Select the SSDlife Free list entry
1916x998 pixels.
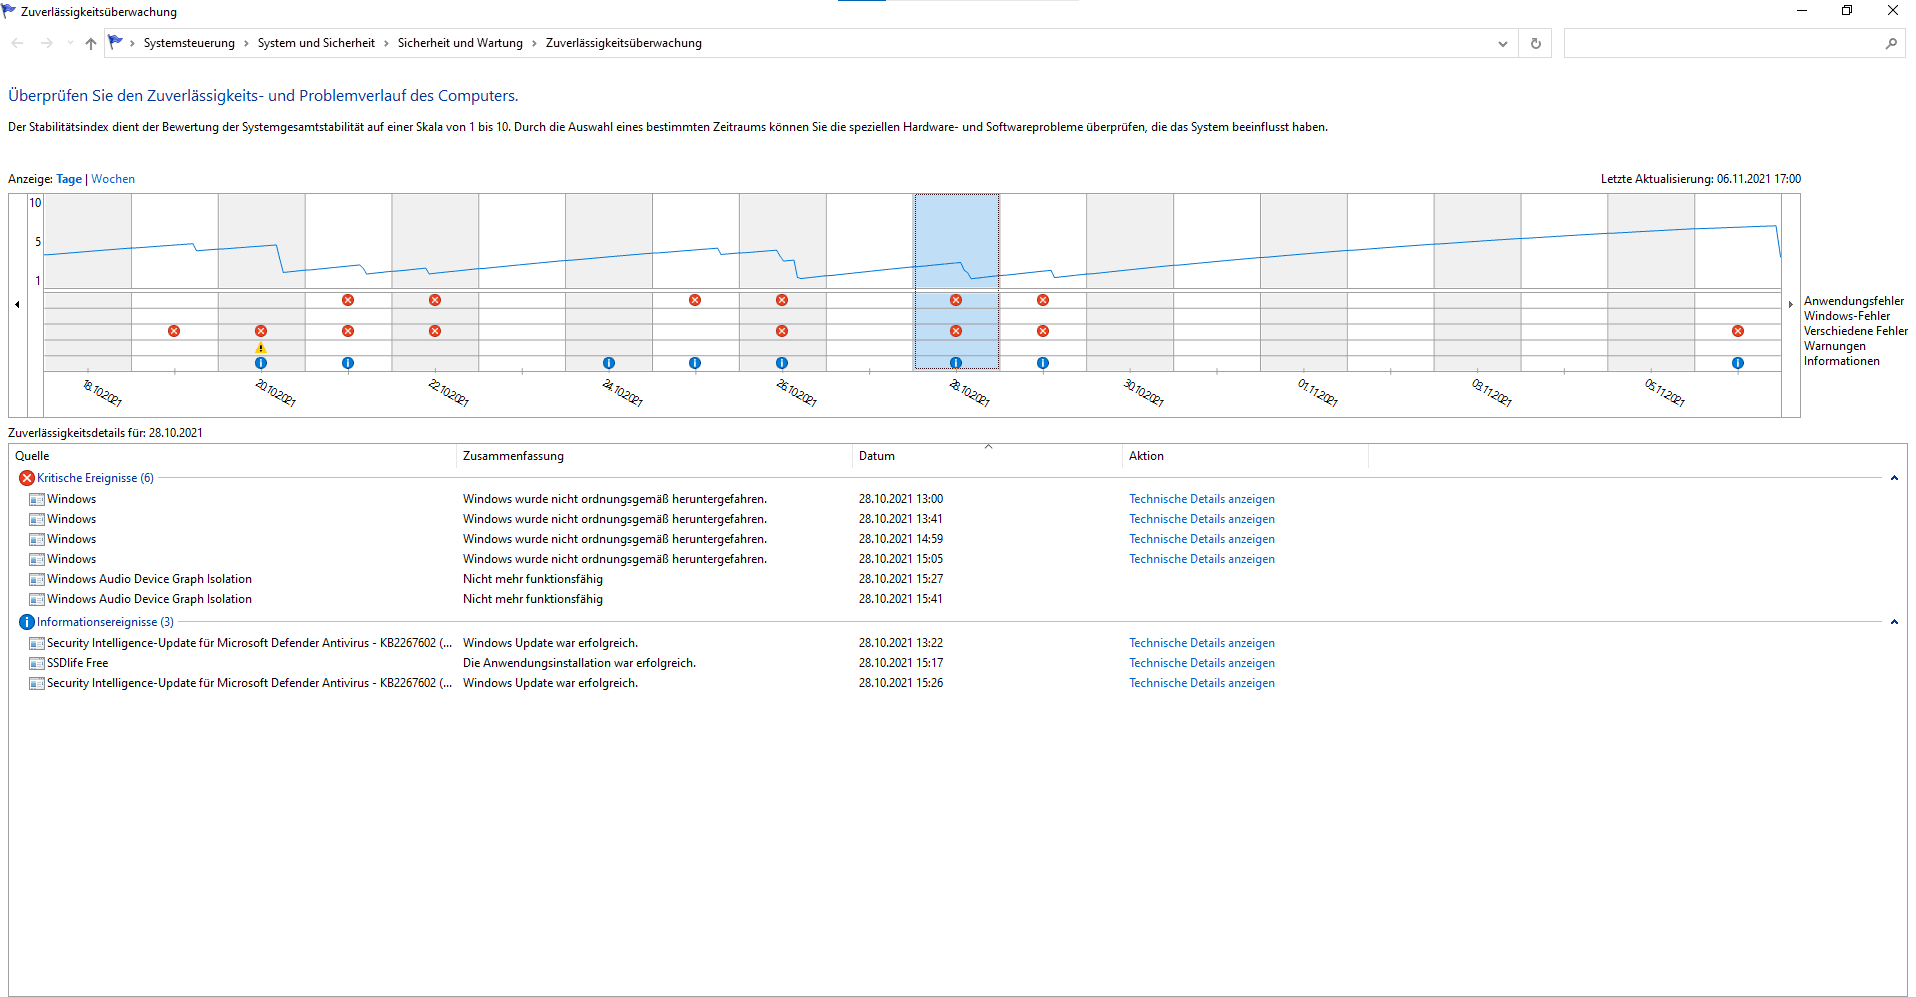957,663
